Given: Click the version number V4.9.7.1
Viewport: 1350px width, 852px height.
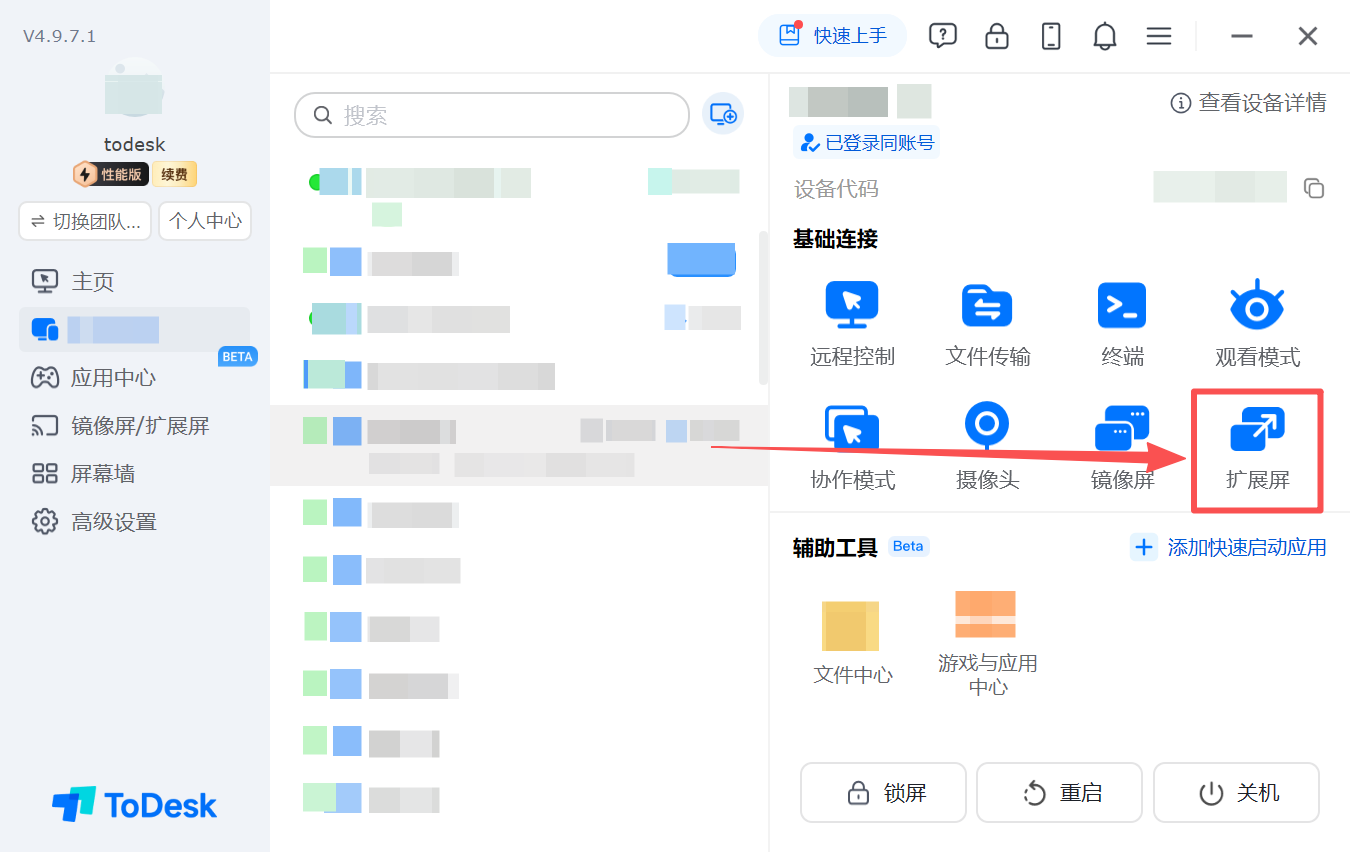Looking at the screenshot, I should coord(60,36).
